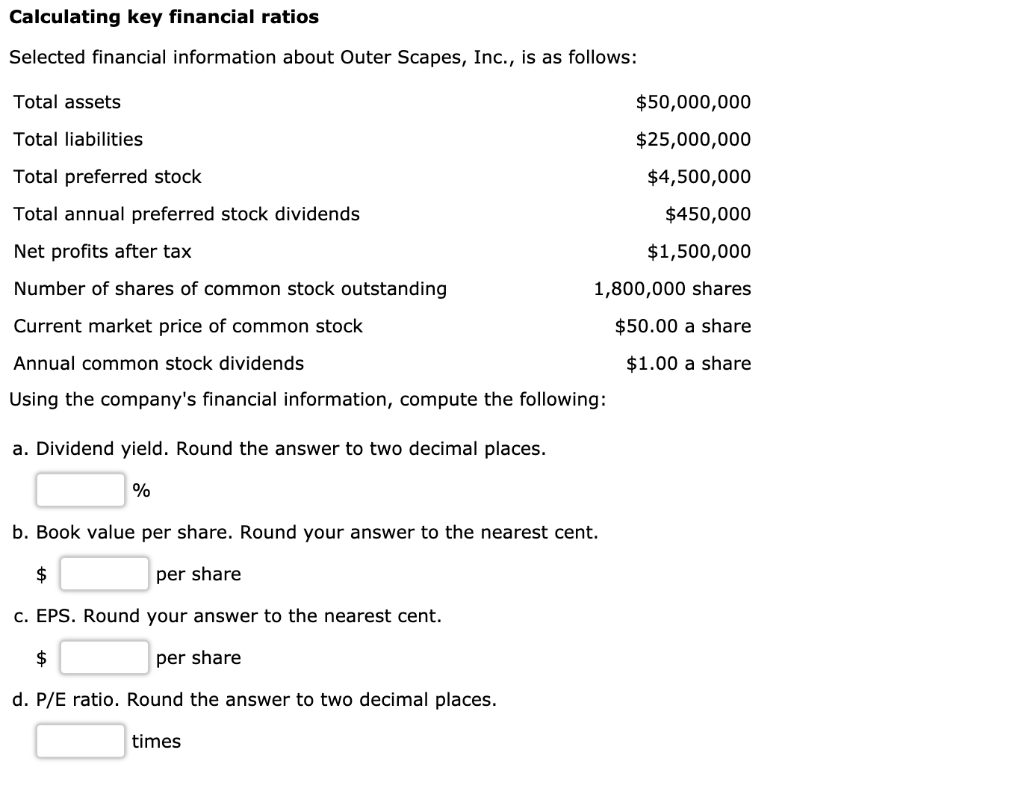Viewport: 1024px width, 794px height.
Task: Click the P/E ratio times input box
Action: [79, 740]
